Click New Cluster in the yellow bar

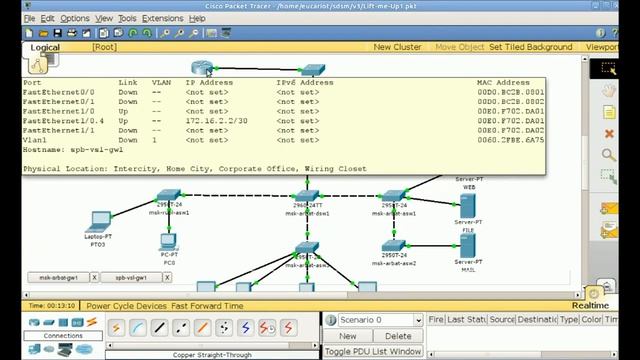pos(397,47)
